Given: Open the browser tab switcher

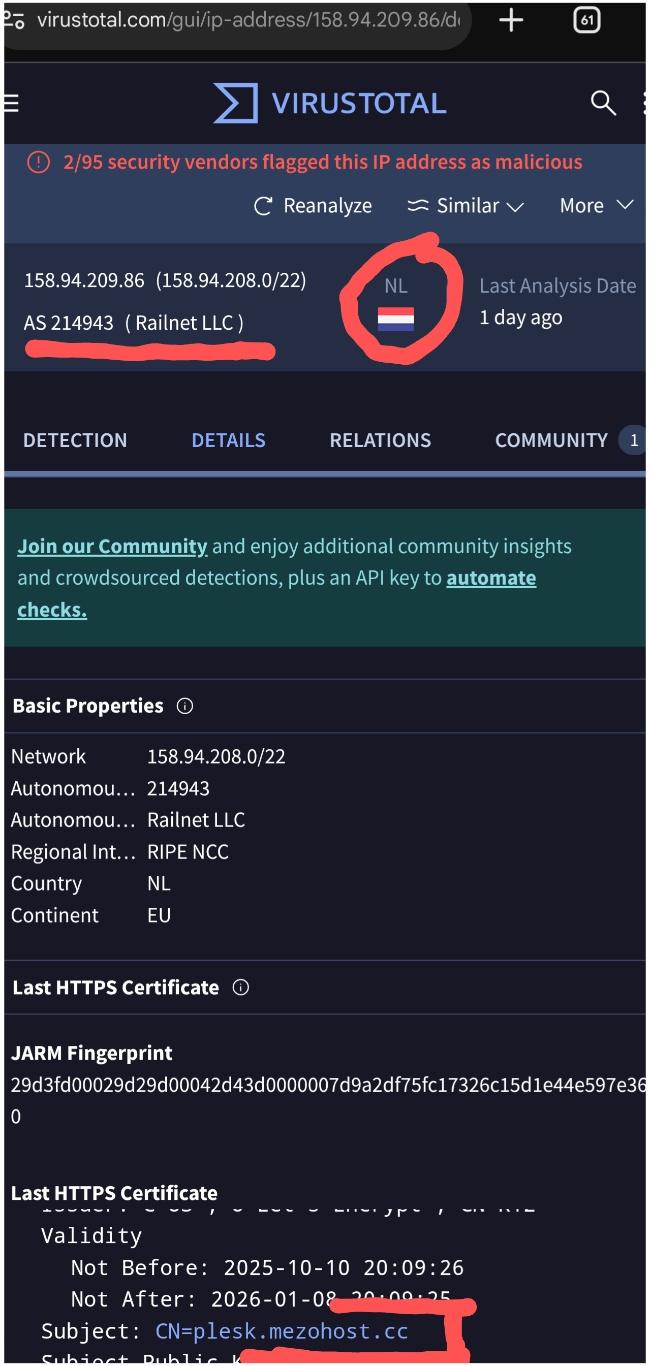Looking at the screenshot, I should [x=586, y=20].
